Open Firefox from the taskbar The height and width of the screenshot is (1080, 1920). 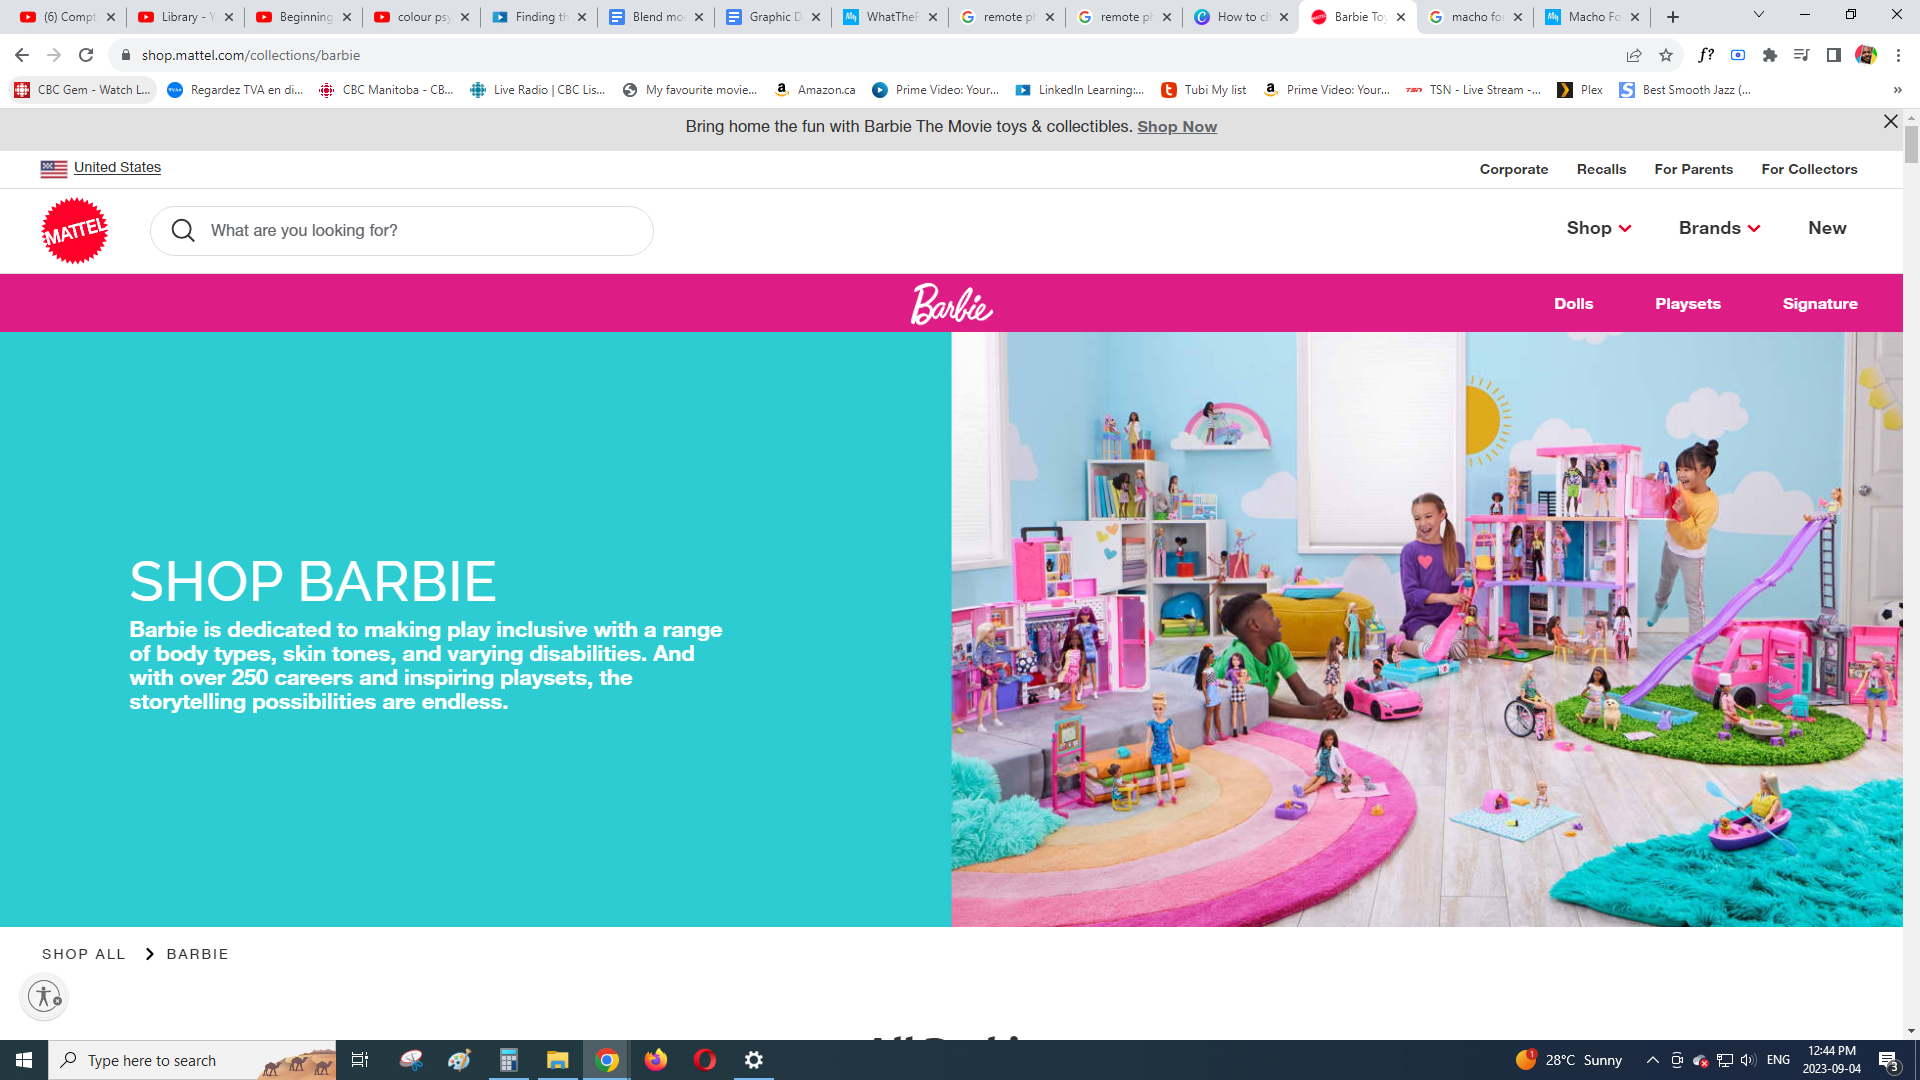pyautogui.click(x=656, y=1060)
